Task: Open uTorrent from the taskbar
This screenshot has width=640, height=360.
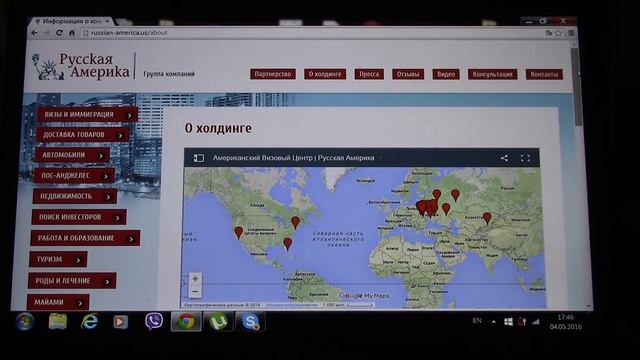Action: click(218, 322)
